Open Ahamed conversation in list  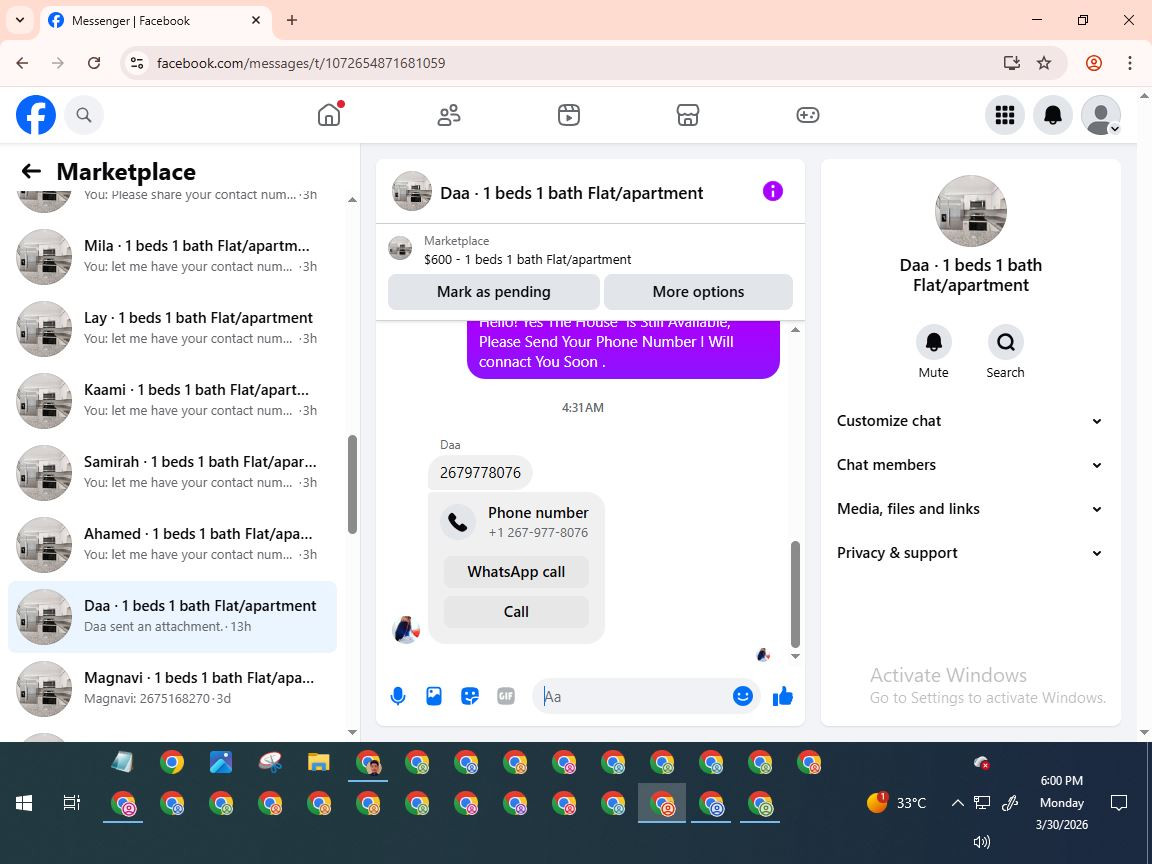coord(172,544)
